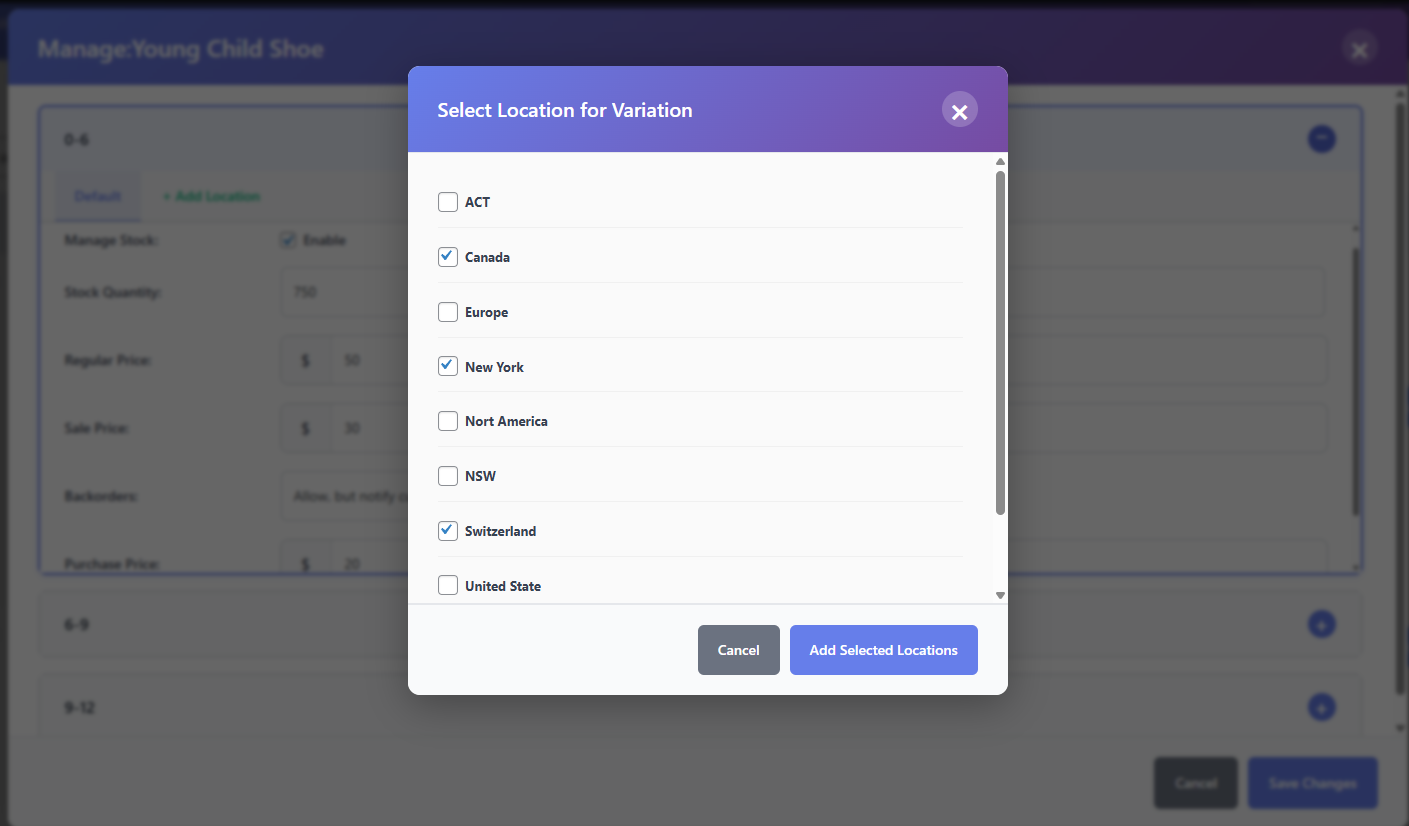Close the Manage Young Child Shoe window

[1359, 49]
